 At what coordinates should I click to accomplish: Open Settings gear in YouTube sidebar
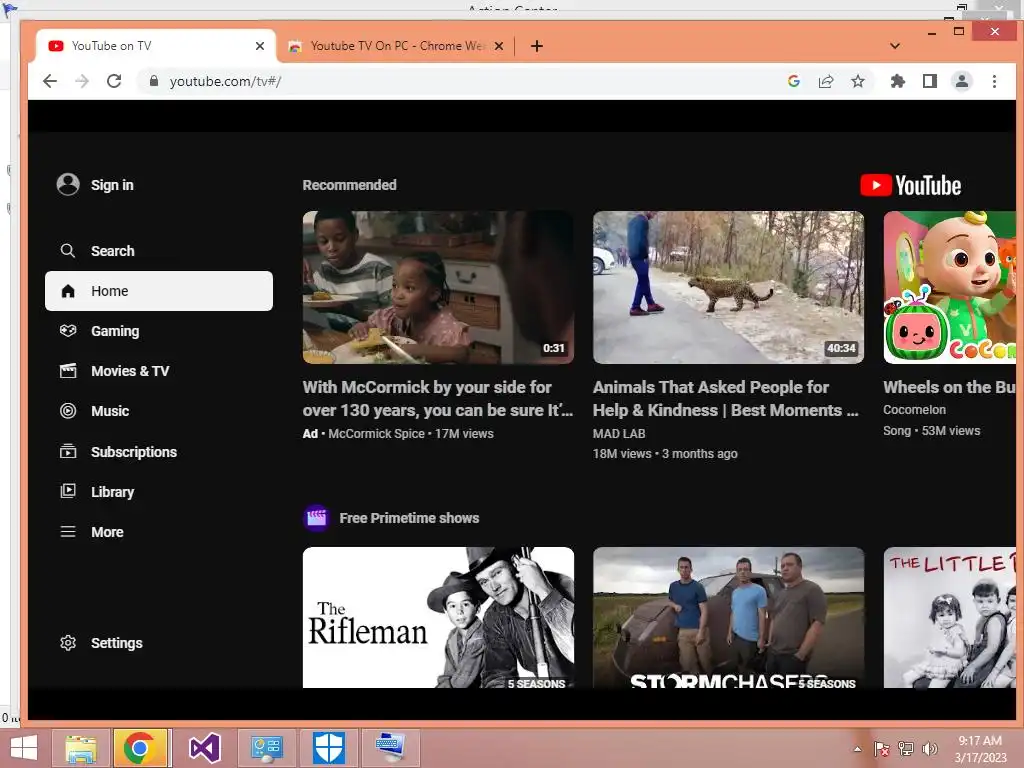click(68, 643)
